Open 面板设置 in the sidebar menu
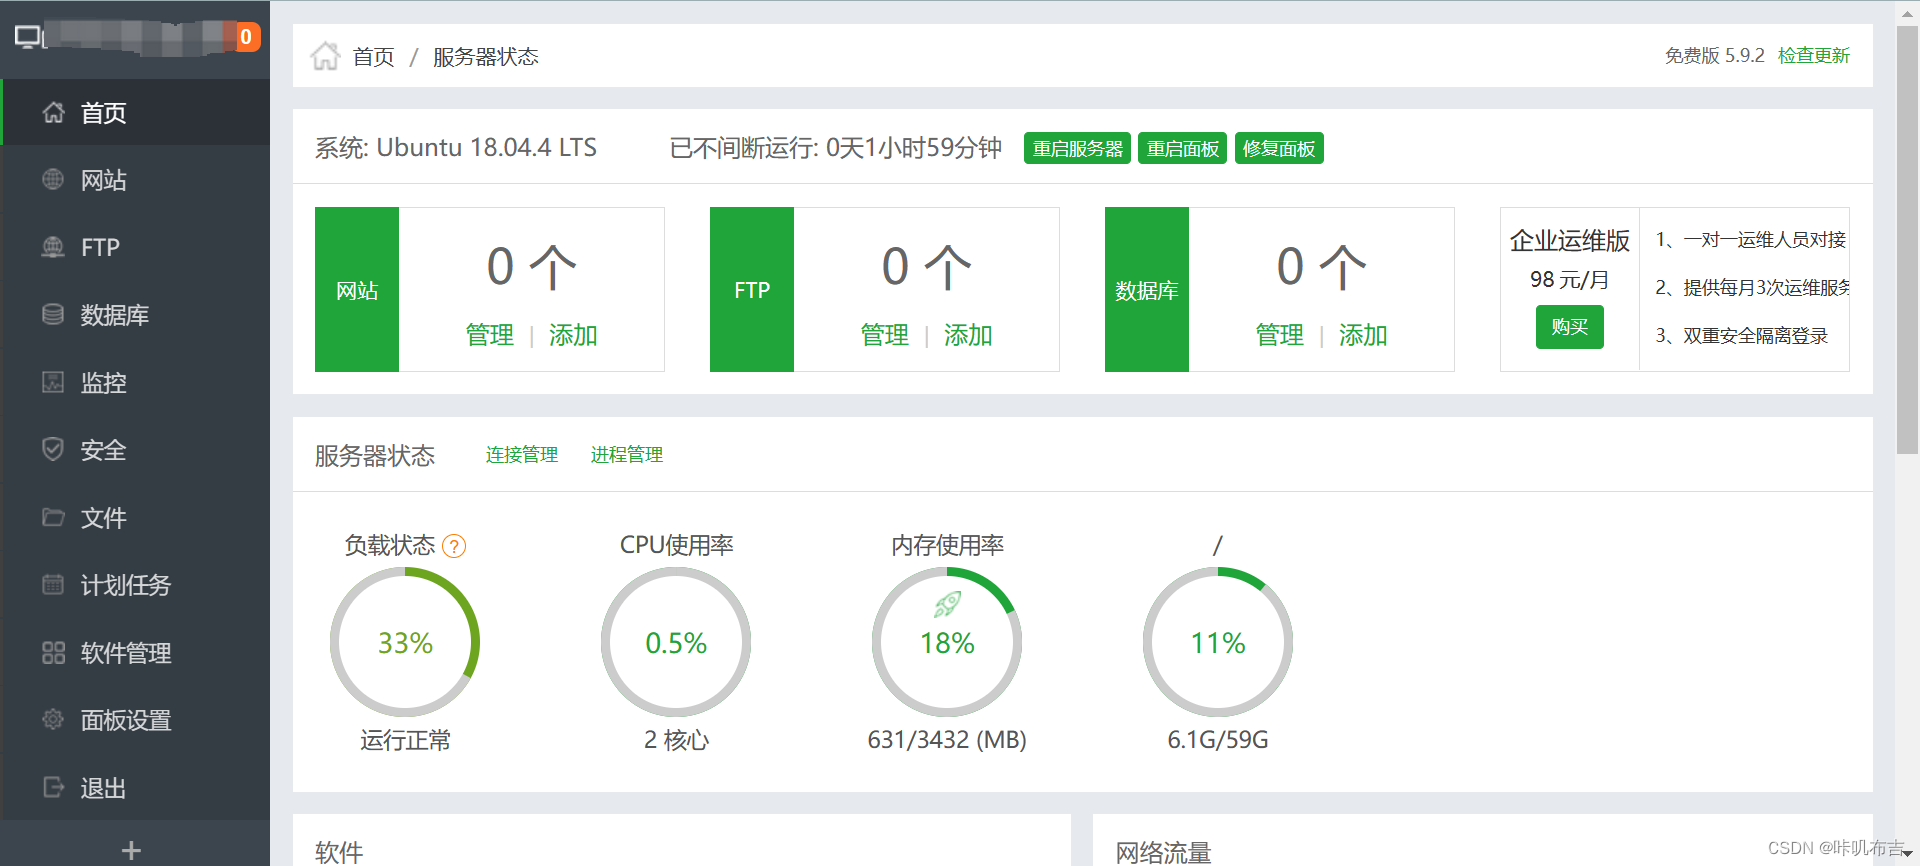 pos(135,720)
